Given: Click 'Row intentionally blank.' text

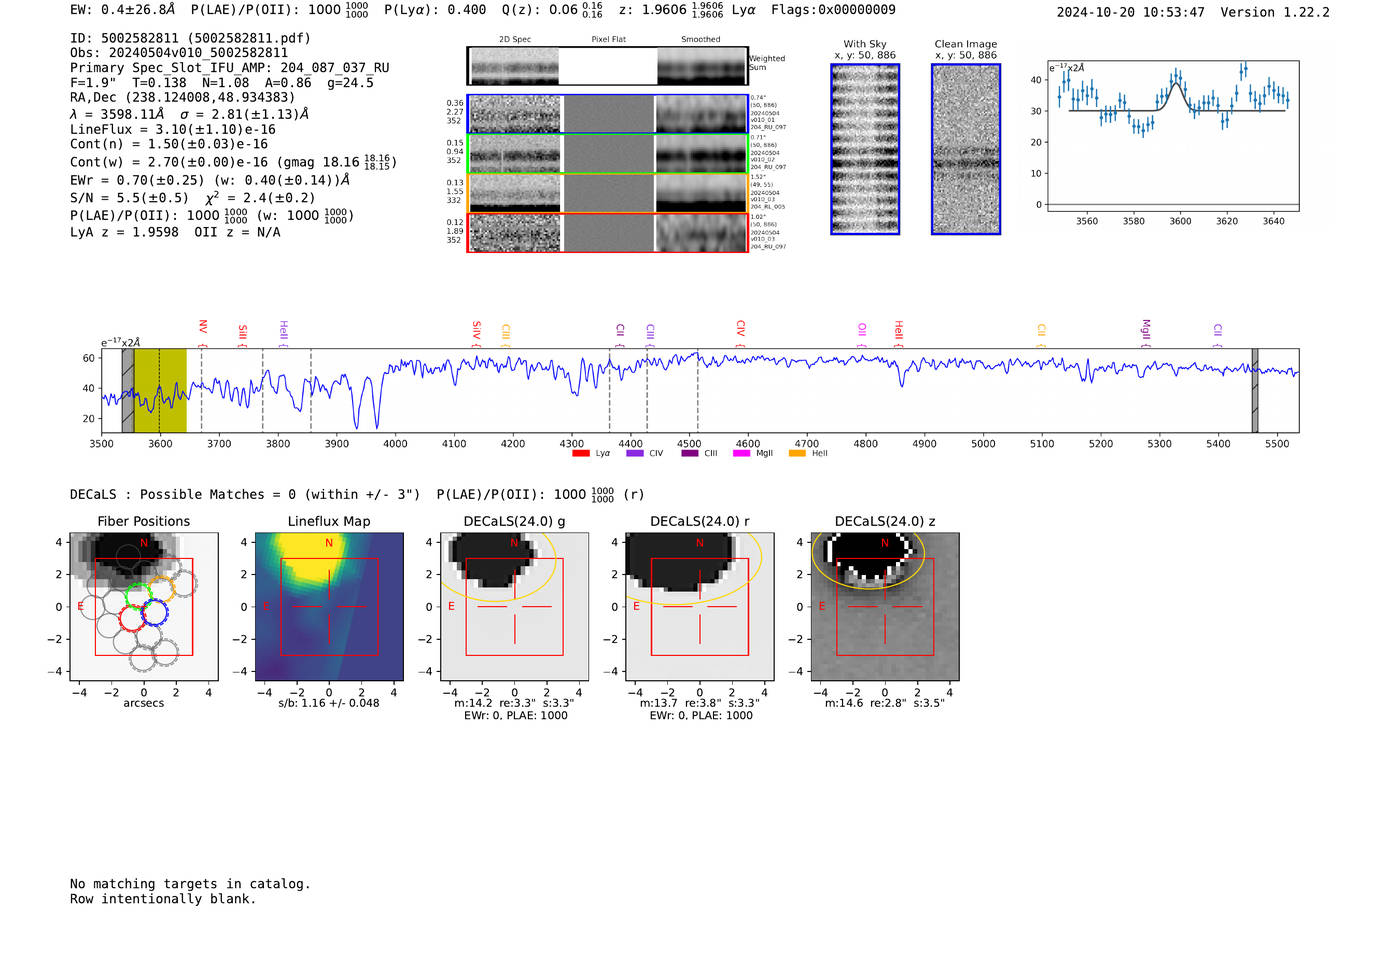Looking at the screenshot, I should (163, 899).
